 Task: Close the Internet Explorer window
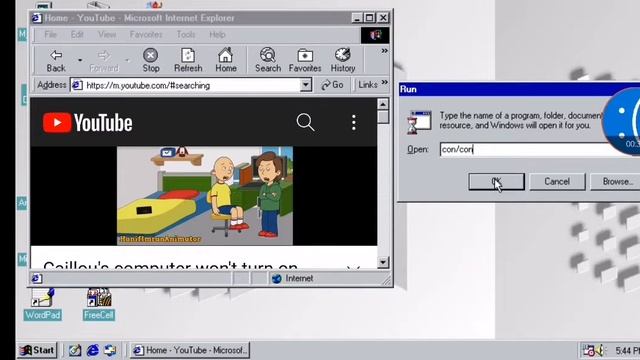click(x=383, y=18)
